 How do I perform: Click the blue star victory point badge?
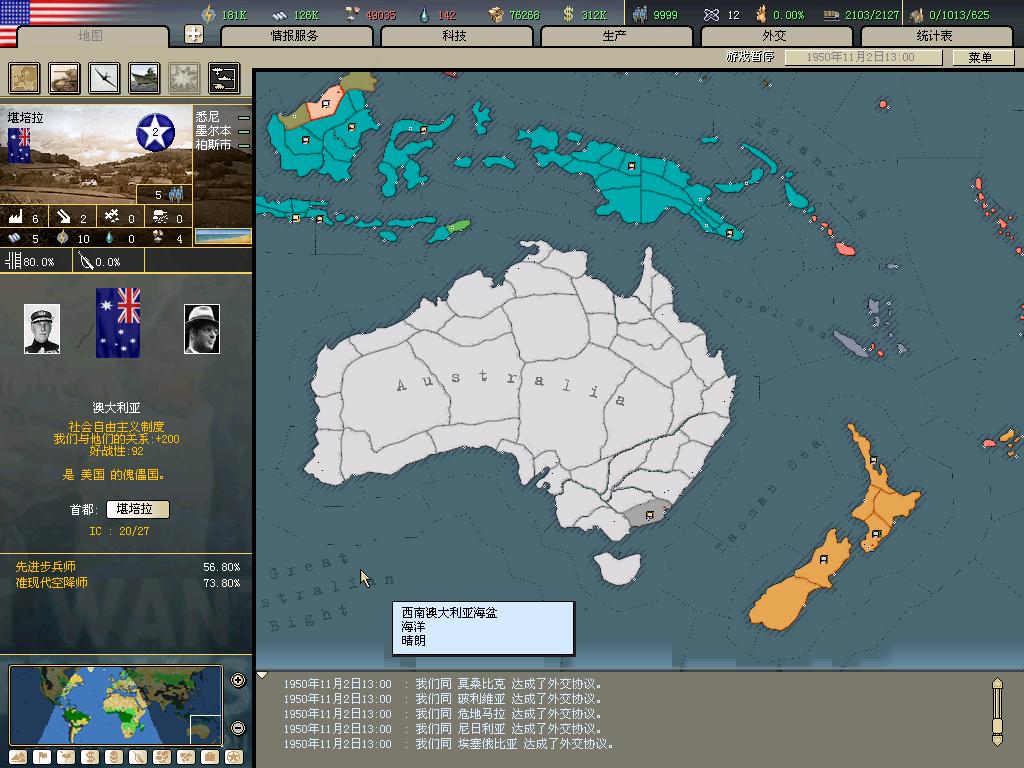click(155, 133)
